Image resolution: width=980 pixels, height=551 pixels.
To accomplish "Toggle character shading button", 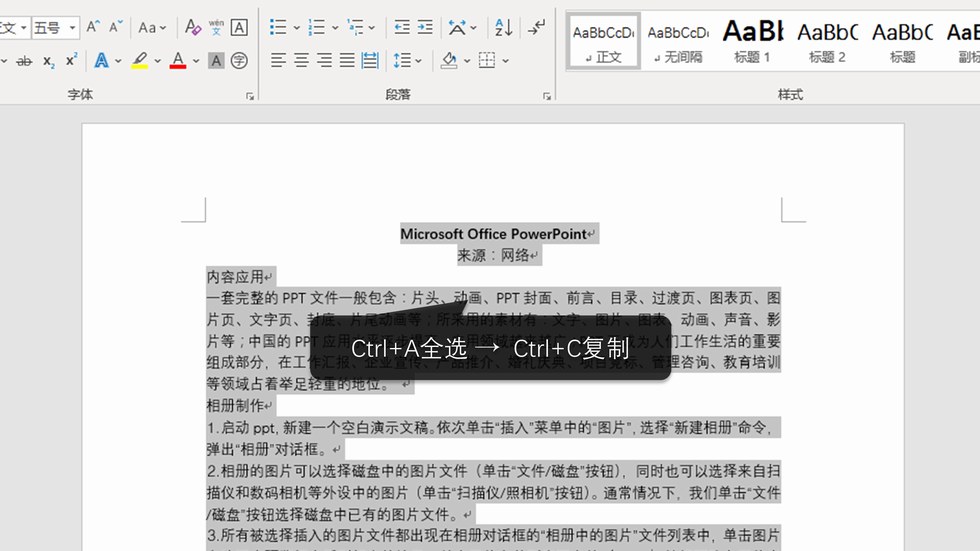I will point(216,61).
